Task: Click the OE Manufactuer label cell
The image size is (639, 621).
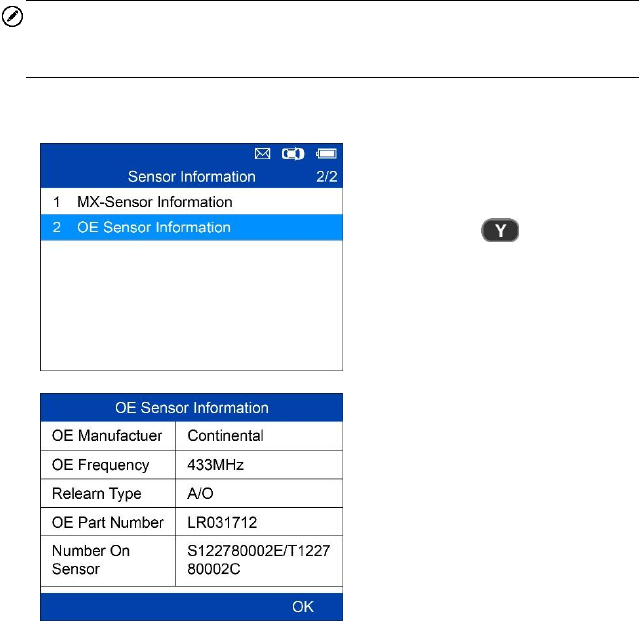Action: [108, 436]
